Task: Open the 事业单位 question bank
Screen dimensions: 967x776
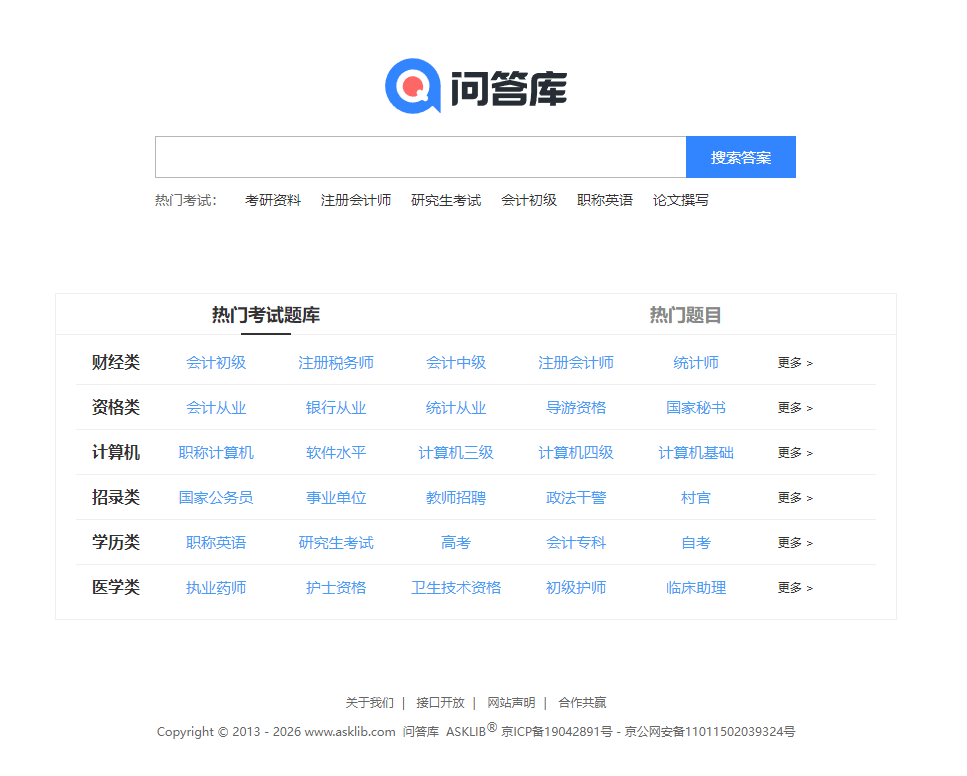Action: pos(336,498)
